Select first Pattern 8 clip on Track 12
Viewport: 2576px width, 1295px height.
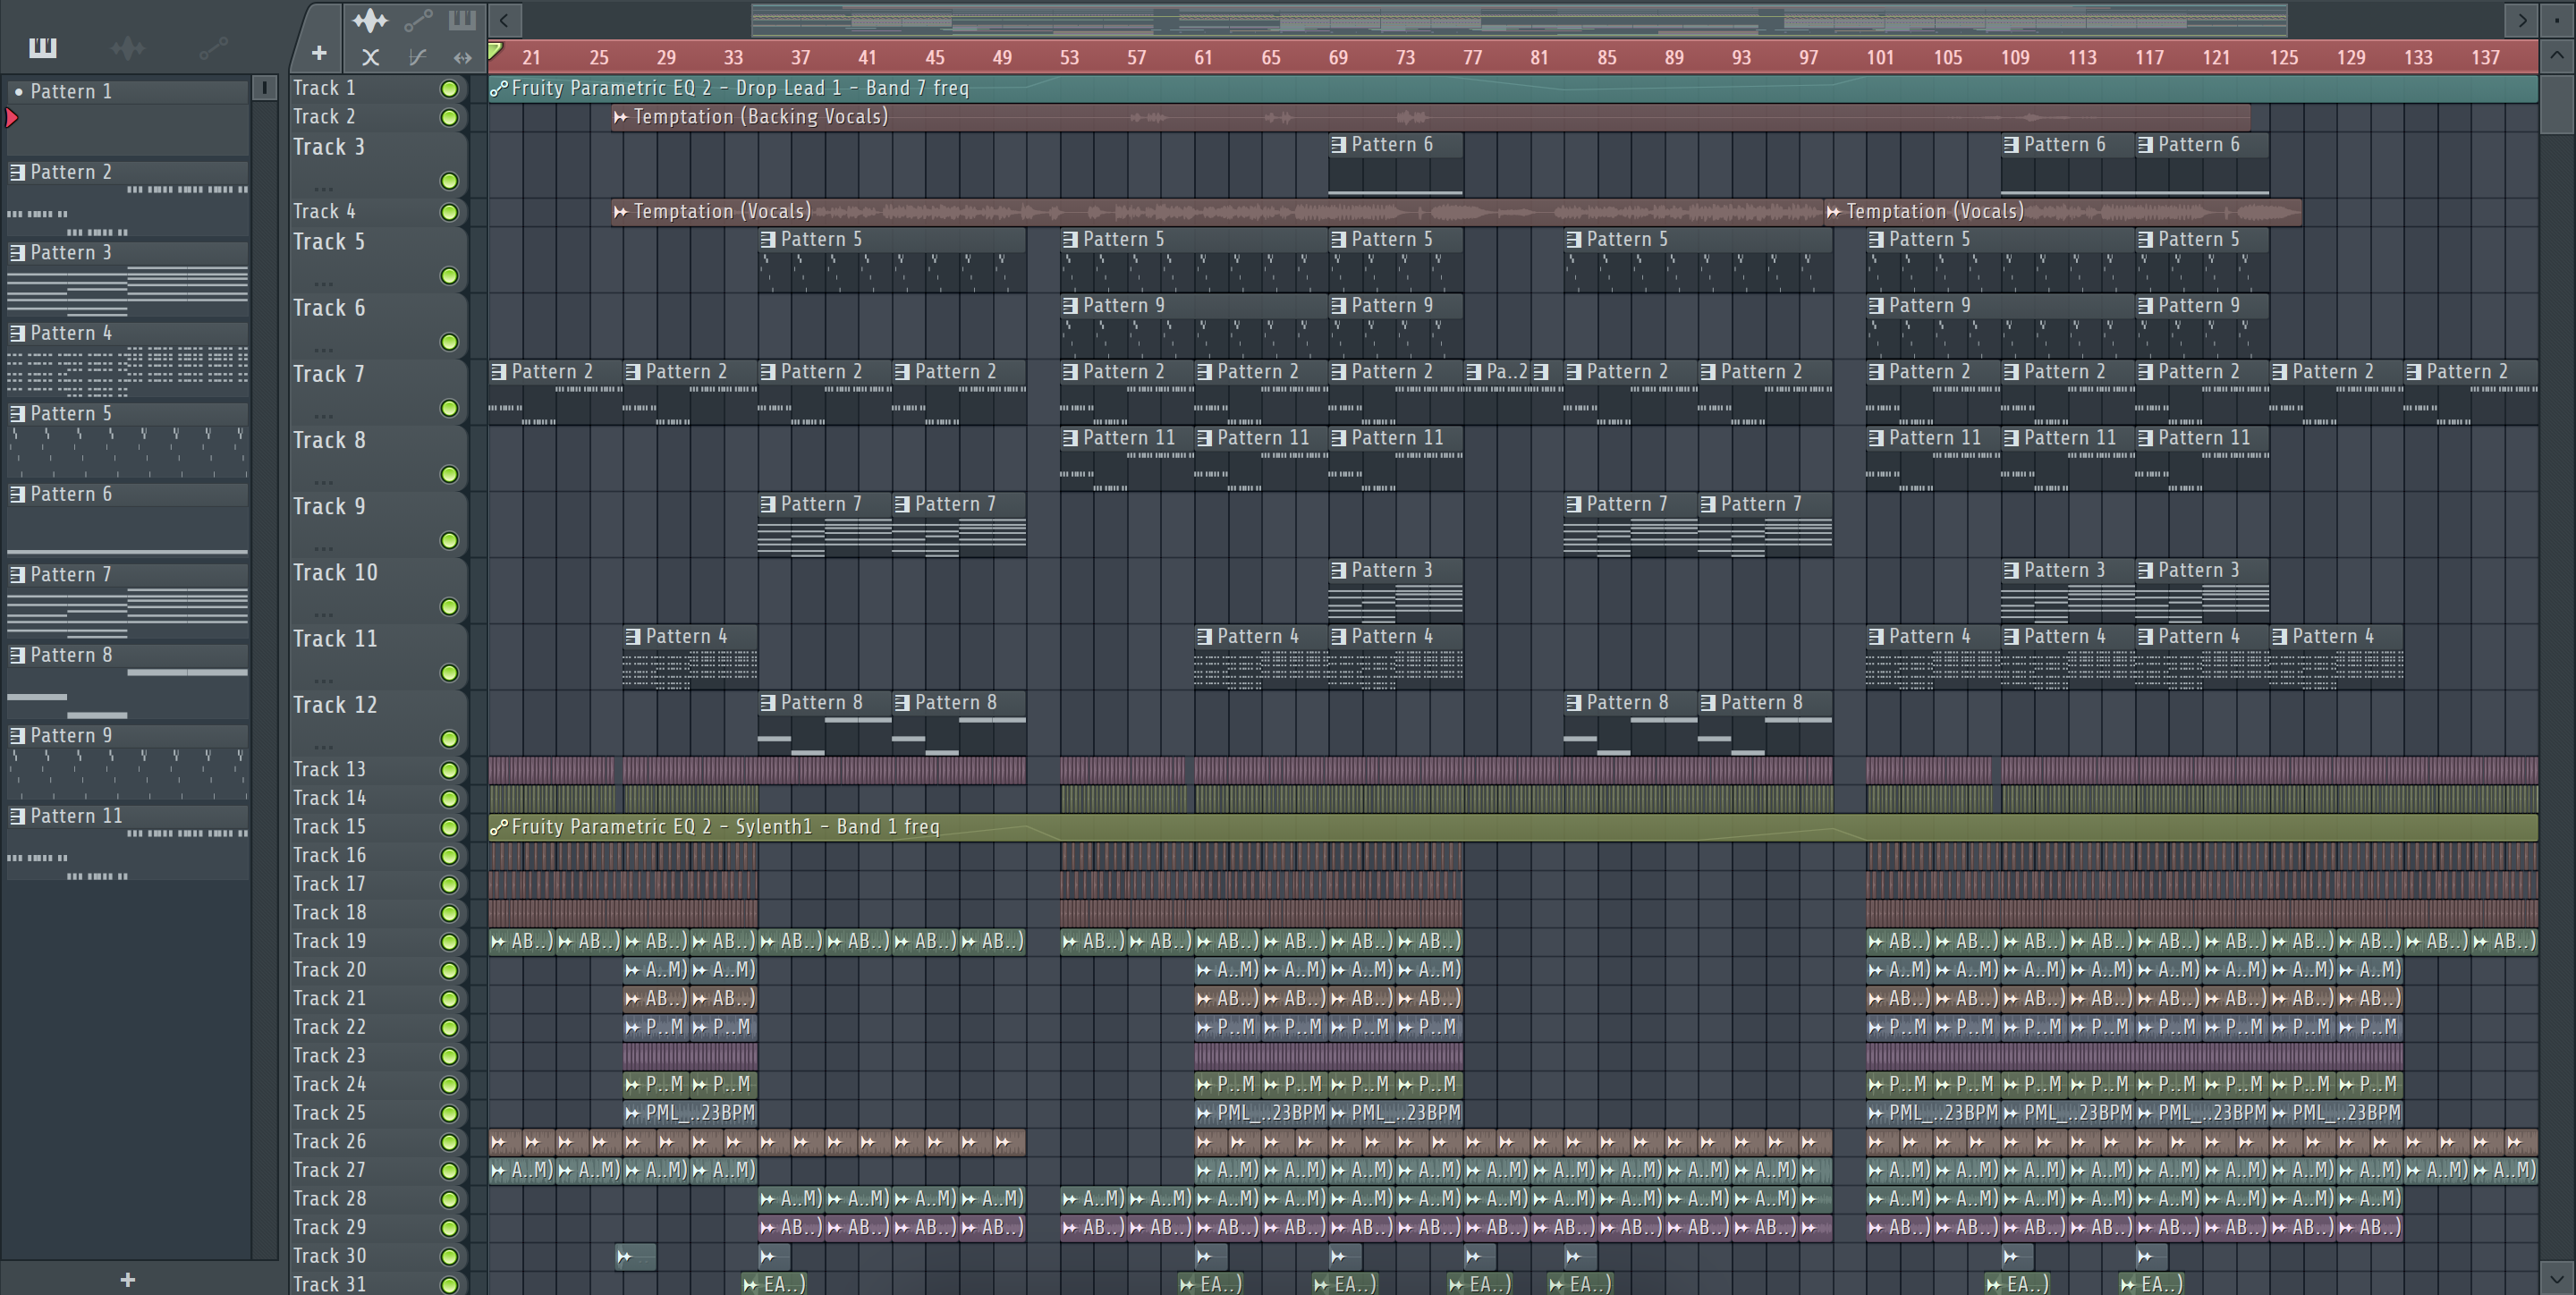point(825,723)
